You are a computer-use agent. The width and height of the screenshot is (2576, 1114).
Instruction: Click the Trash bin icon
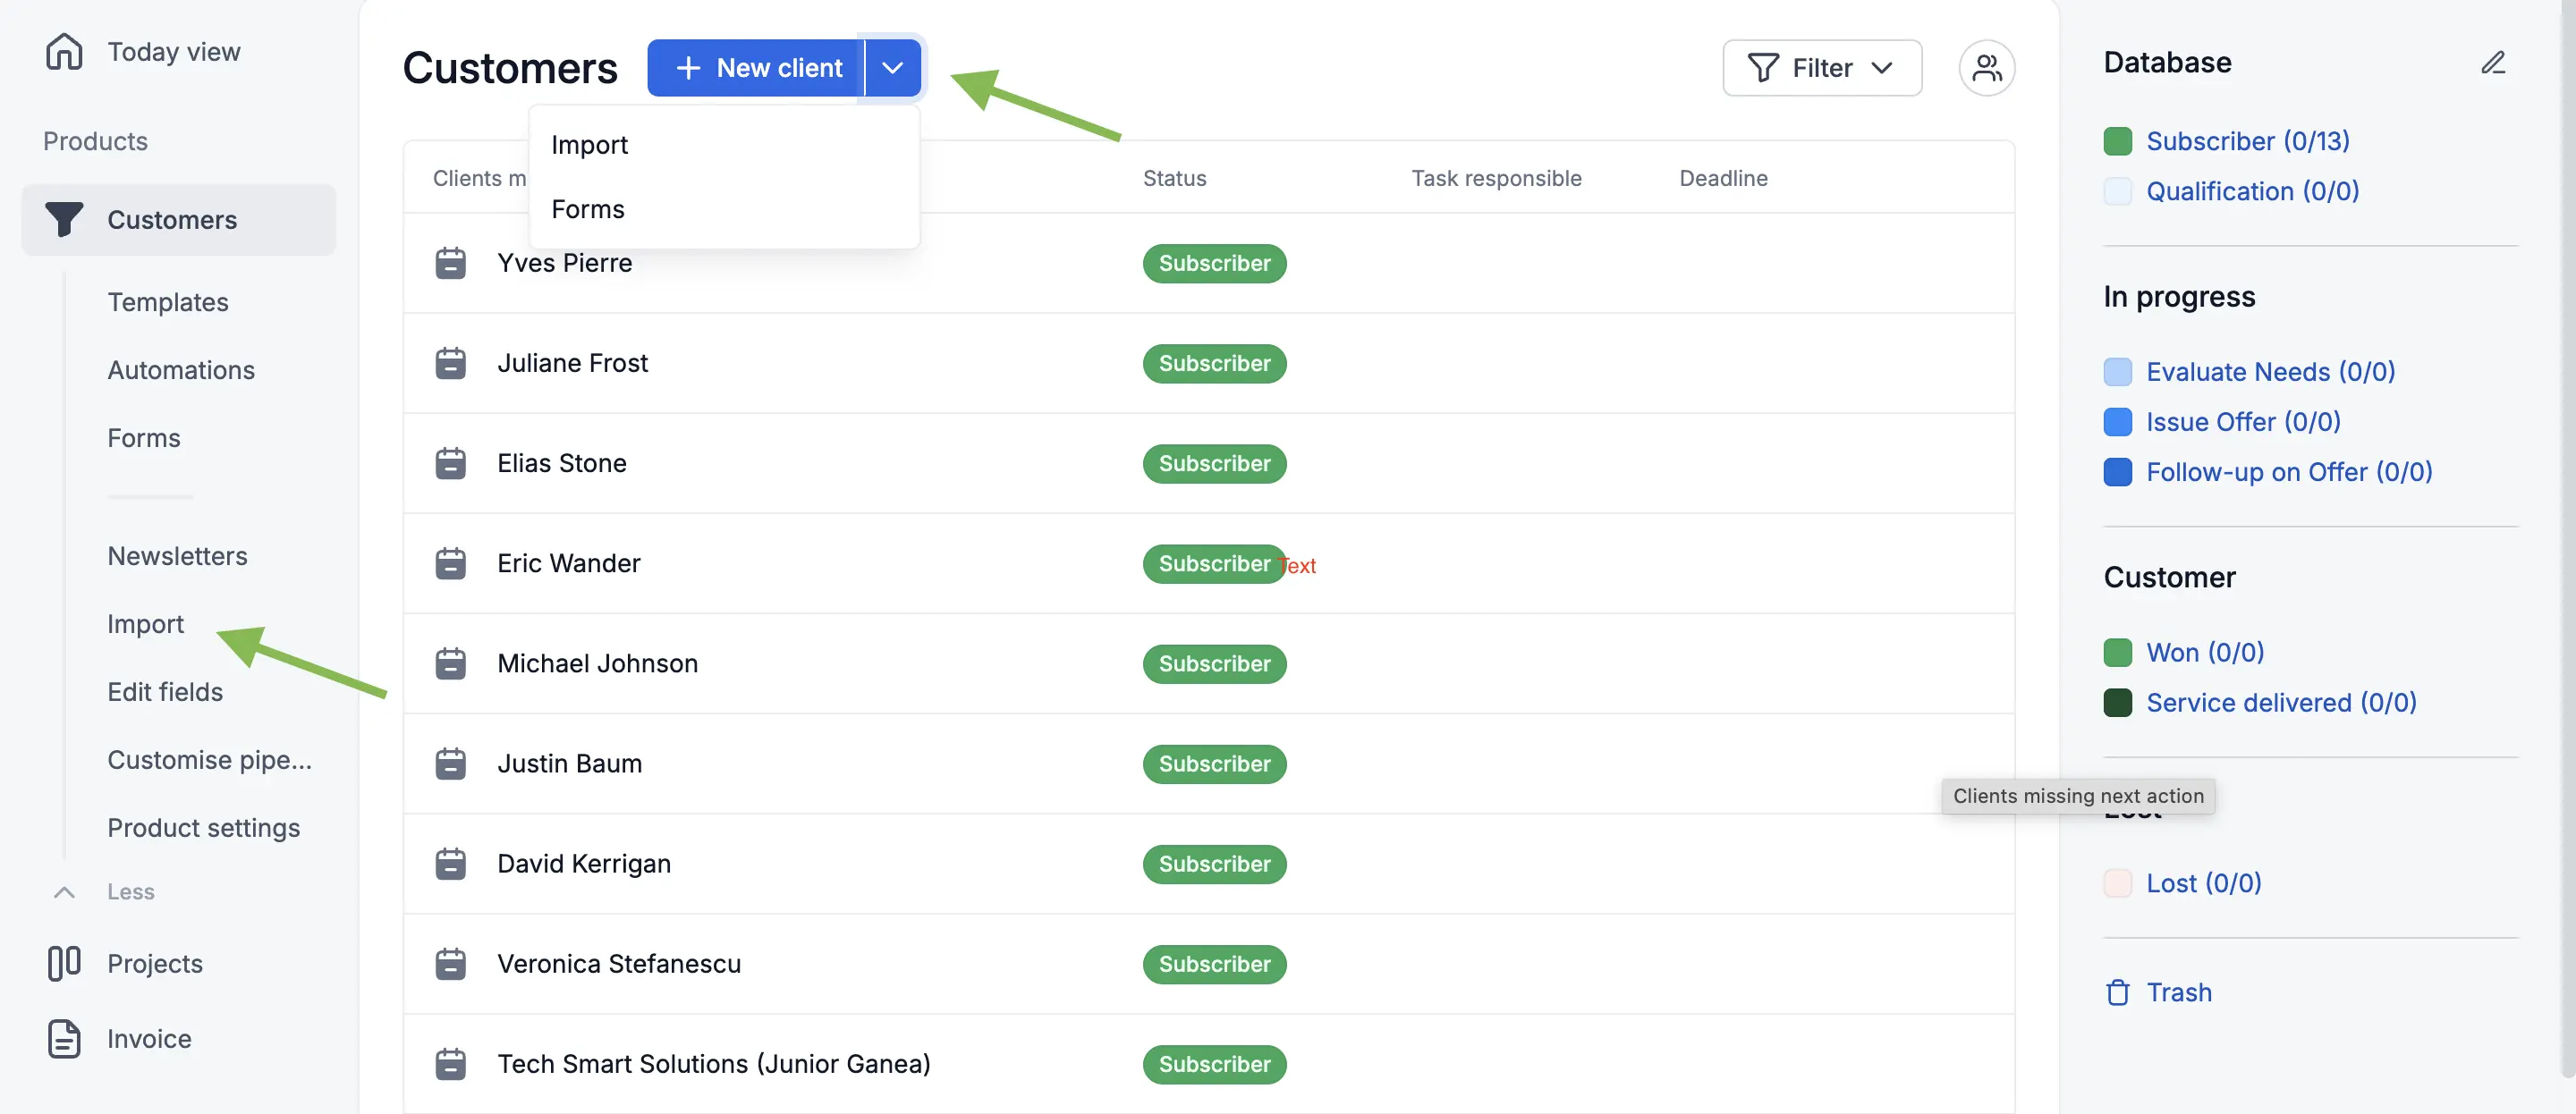2117,992
